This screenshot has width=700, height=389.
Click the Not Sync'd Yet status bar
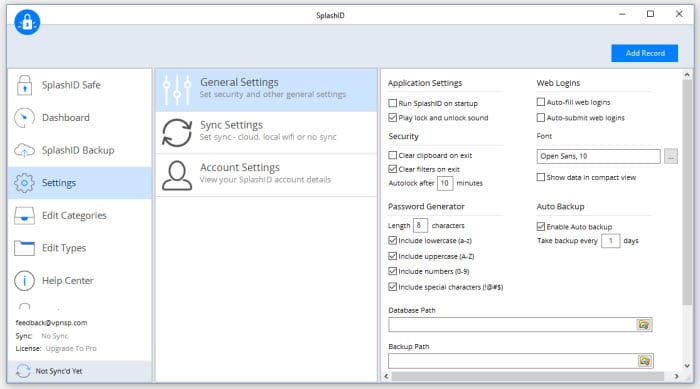(79, 371)
